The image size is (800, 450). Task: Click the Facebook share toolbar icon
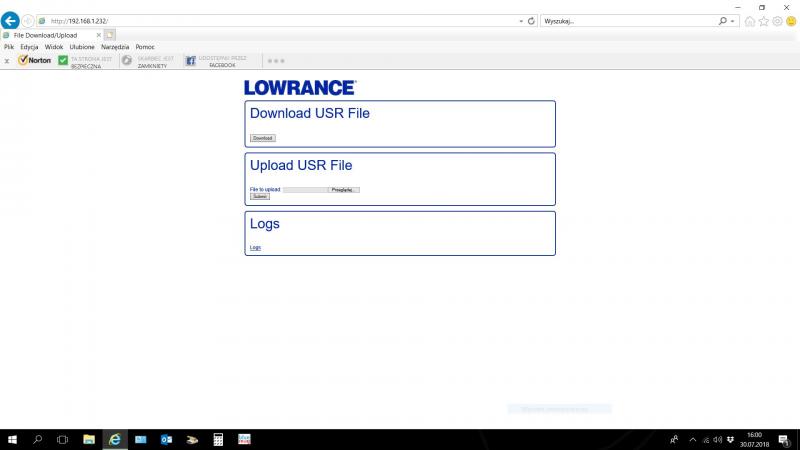click(190, 60)
